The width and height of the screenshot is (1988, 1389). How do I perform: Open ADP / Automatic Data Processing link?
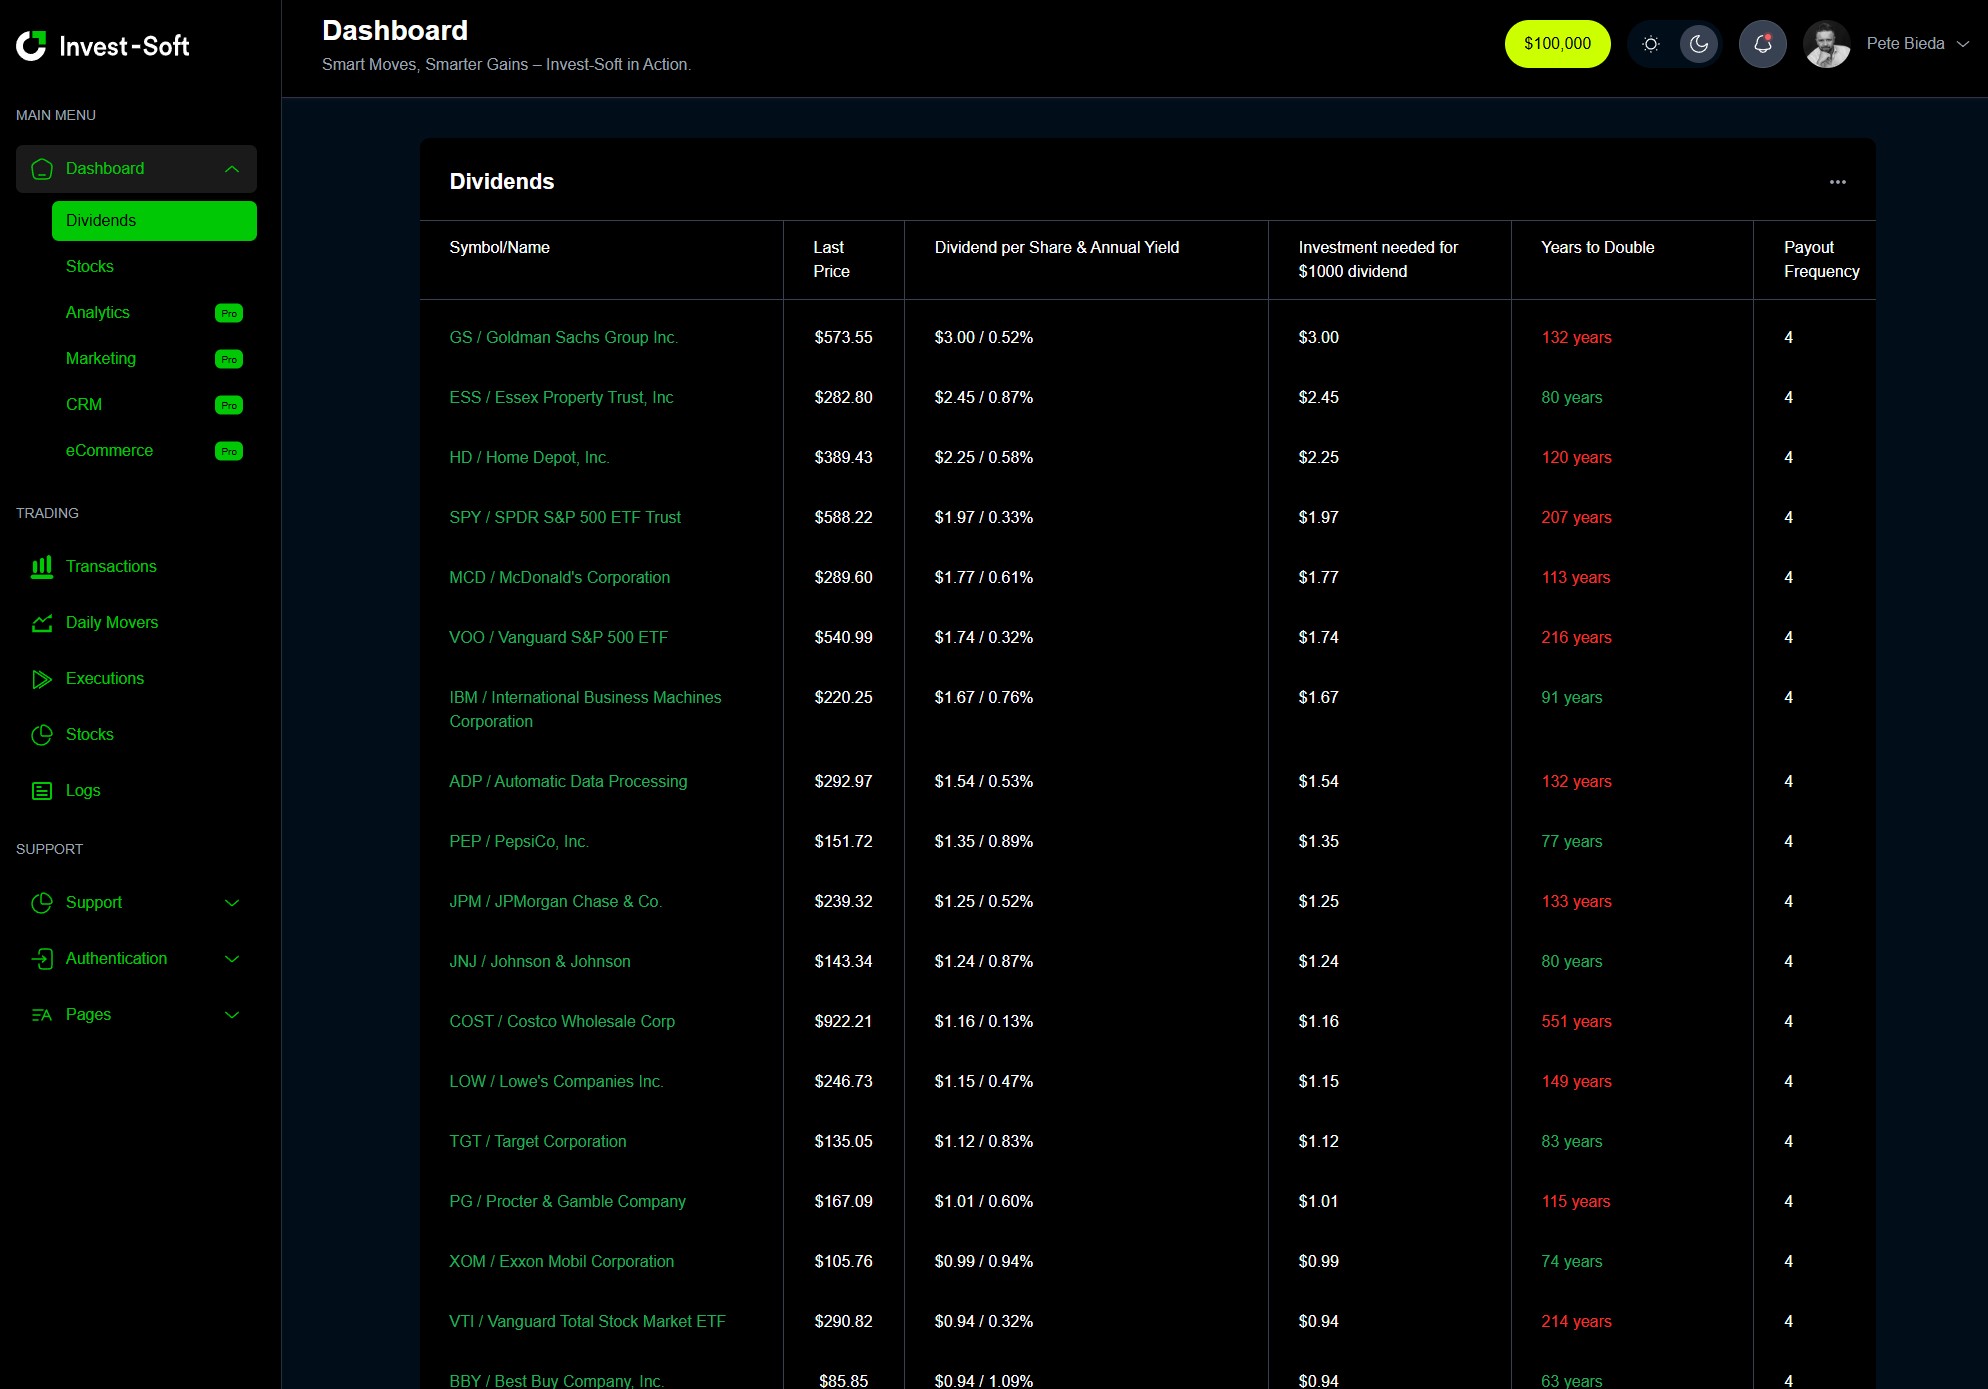(x=568, y=782)
